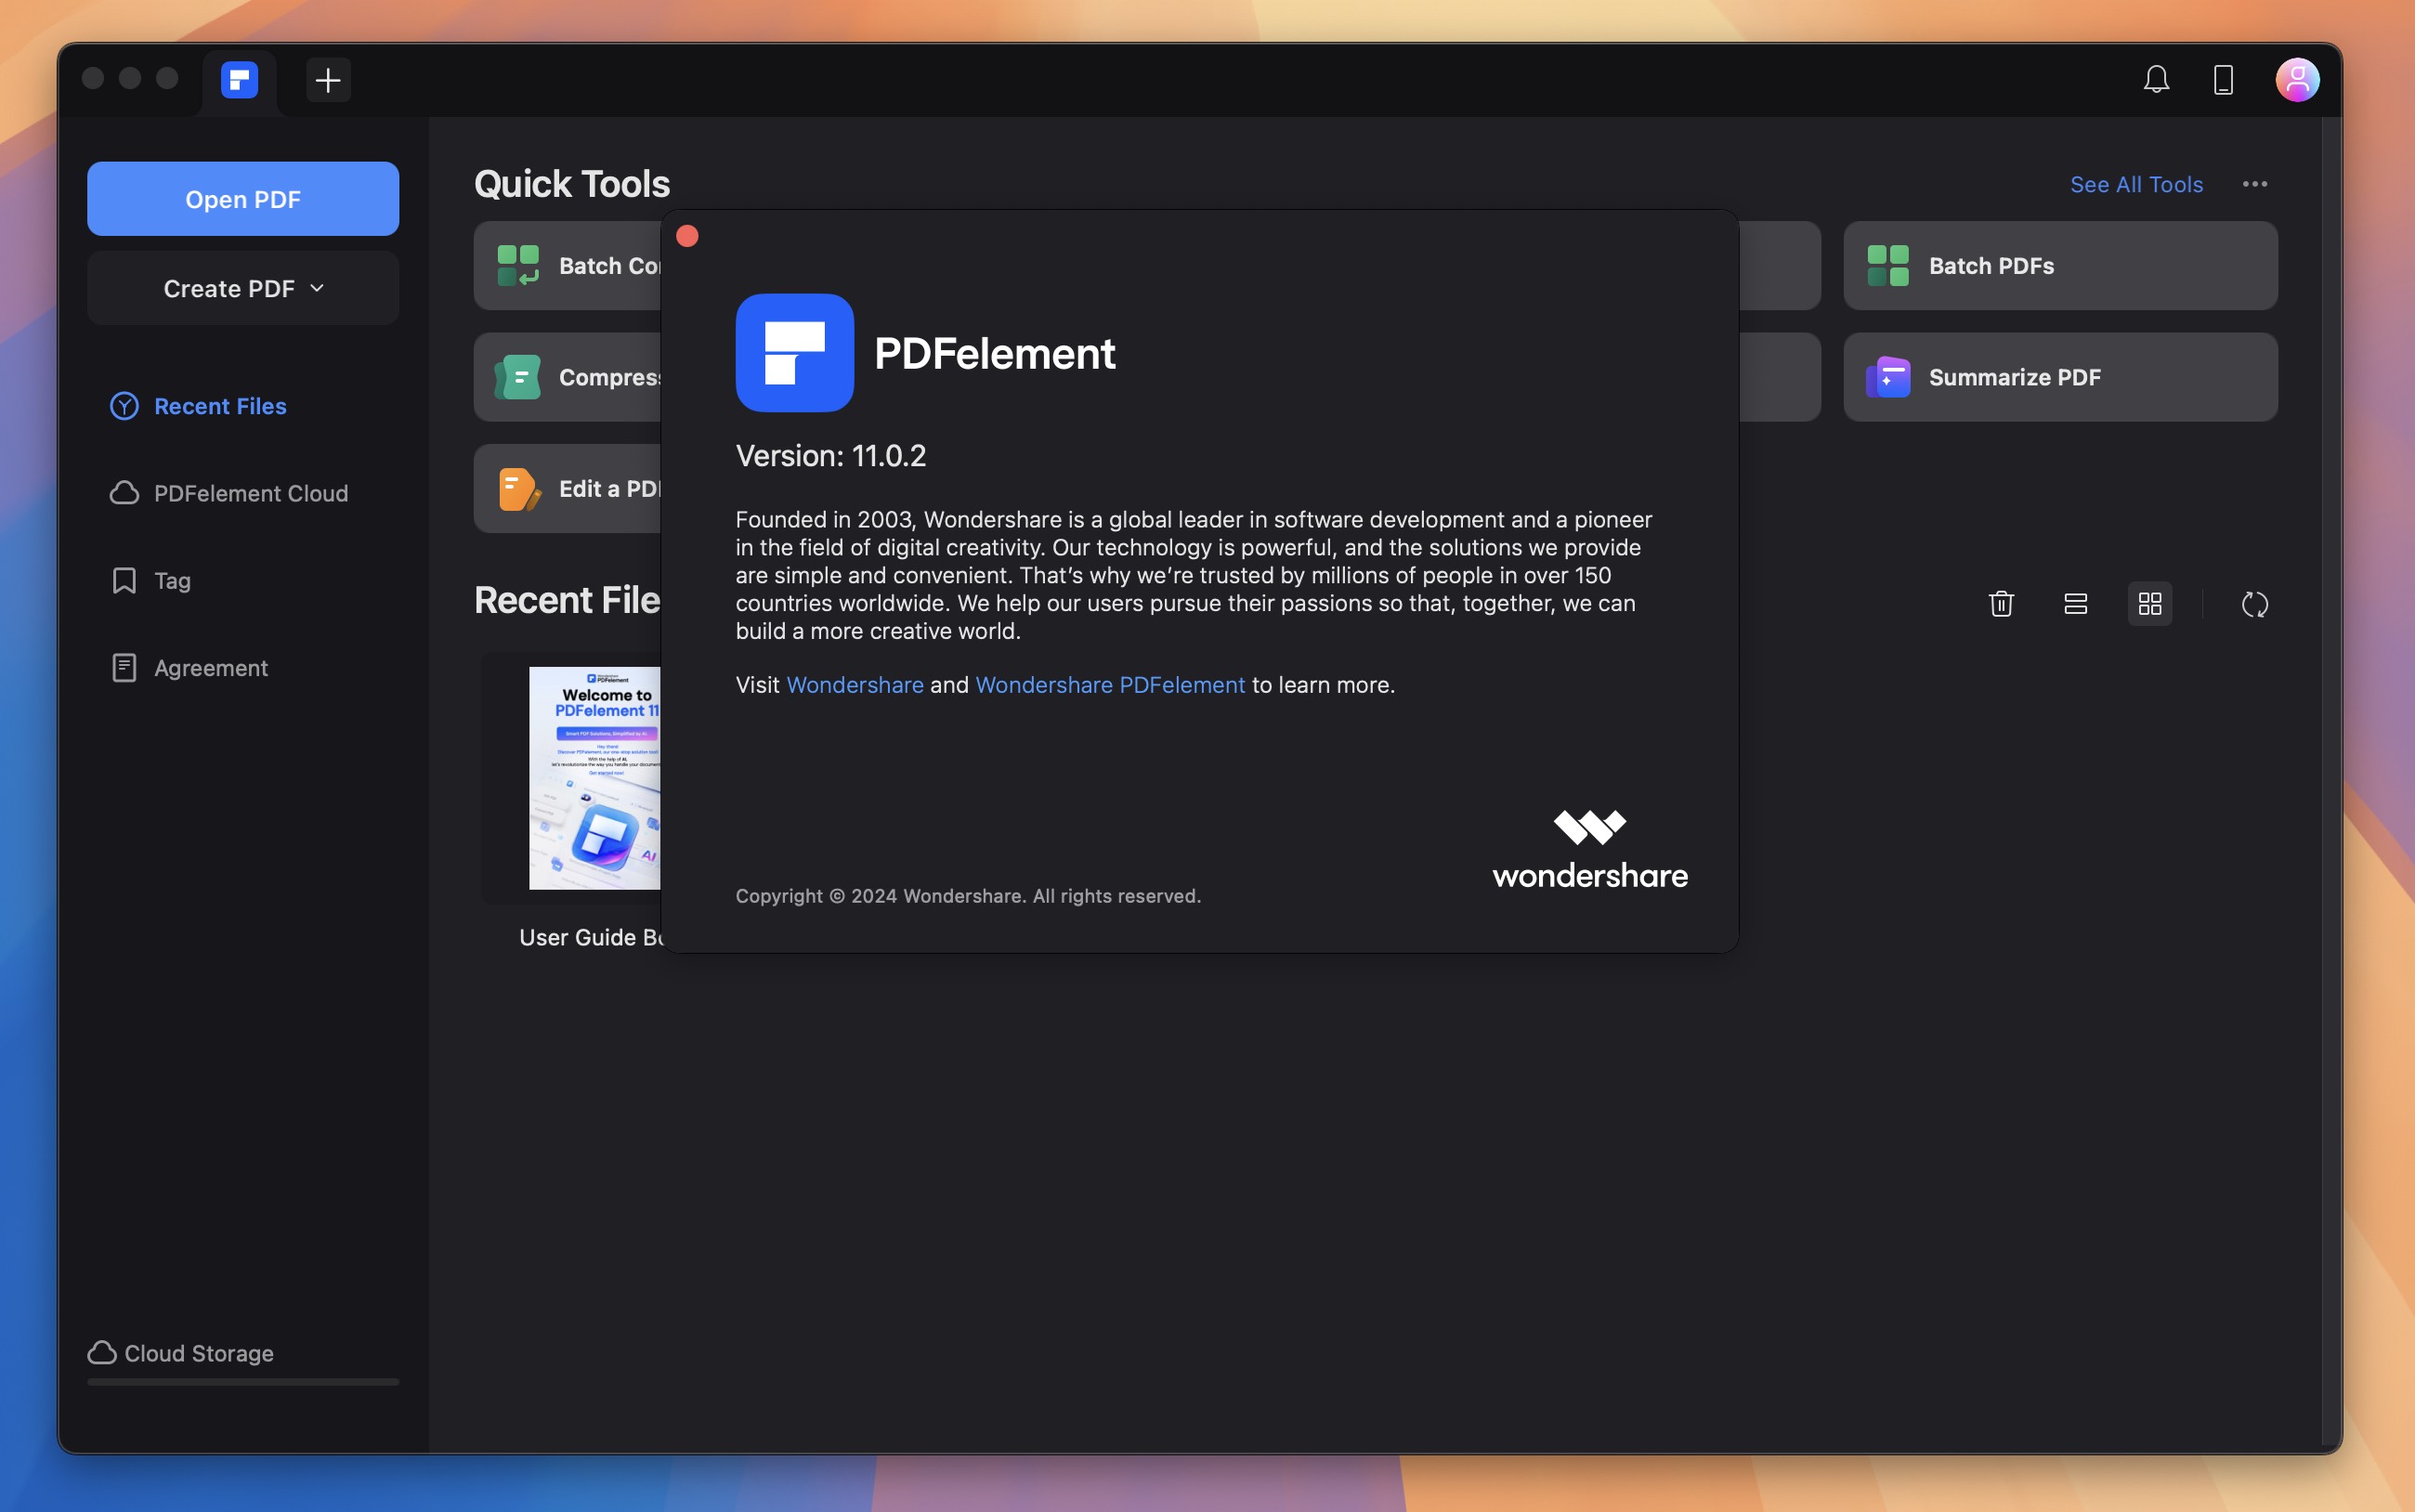The height and width of the screenshot is (1512, 2415).
Task: Open the Quick Tools more options ellipsis
Action: click(2254, 184)
